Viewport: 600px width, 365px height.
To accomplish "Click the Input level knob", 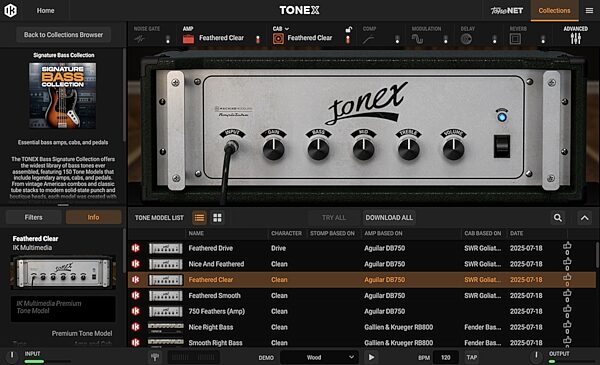I will pos(12,356).
